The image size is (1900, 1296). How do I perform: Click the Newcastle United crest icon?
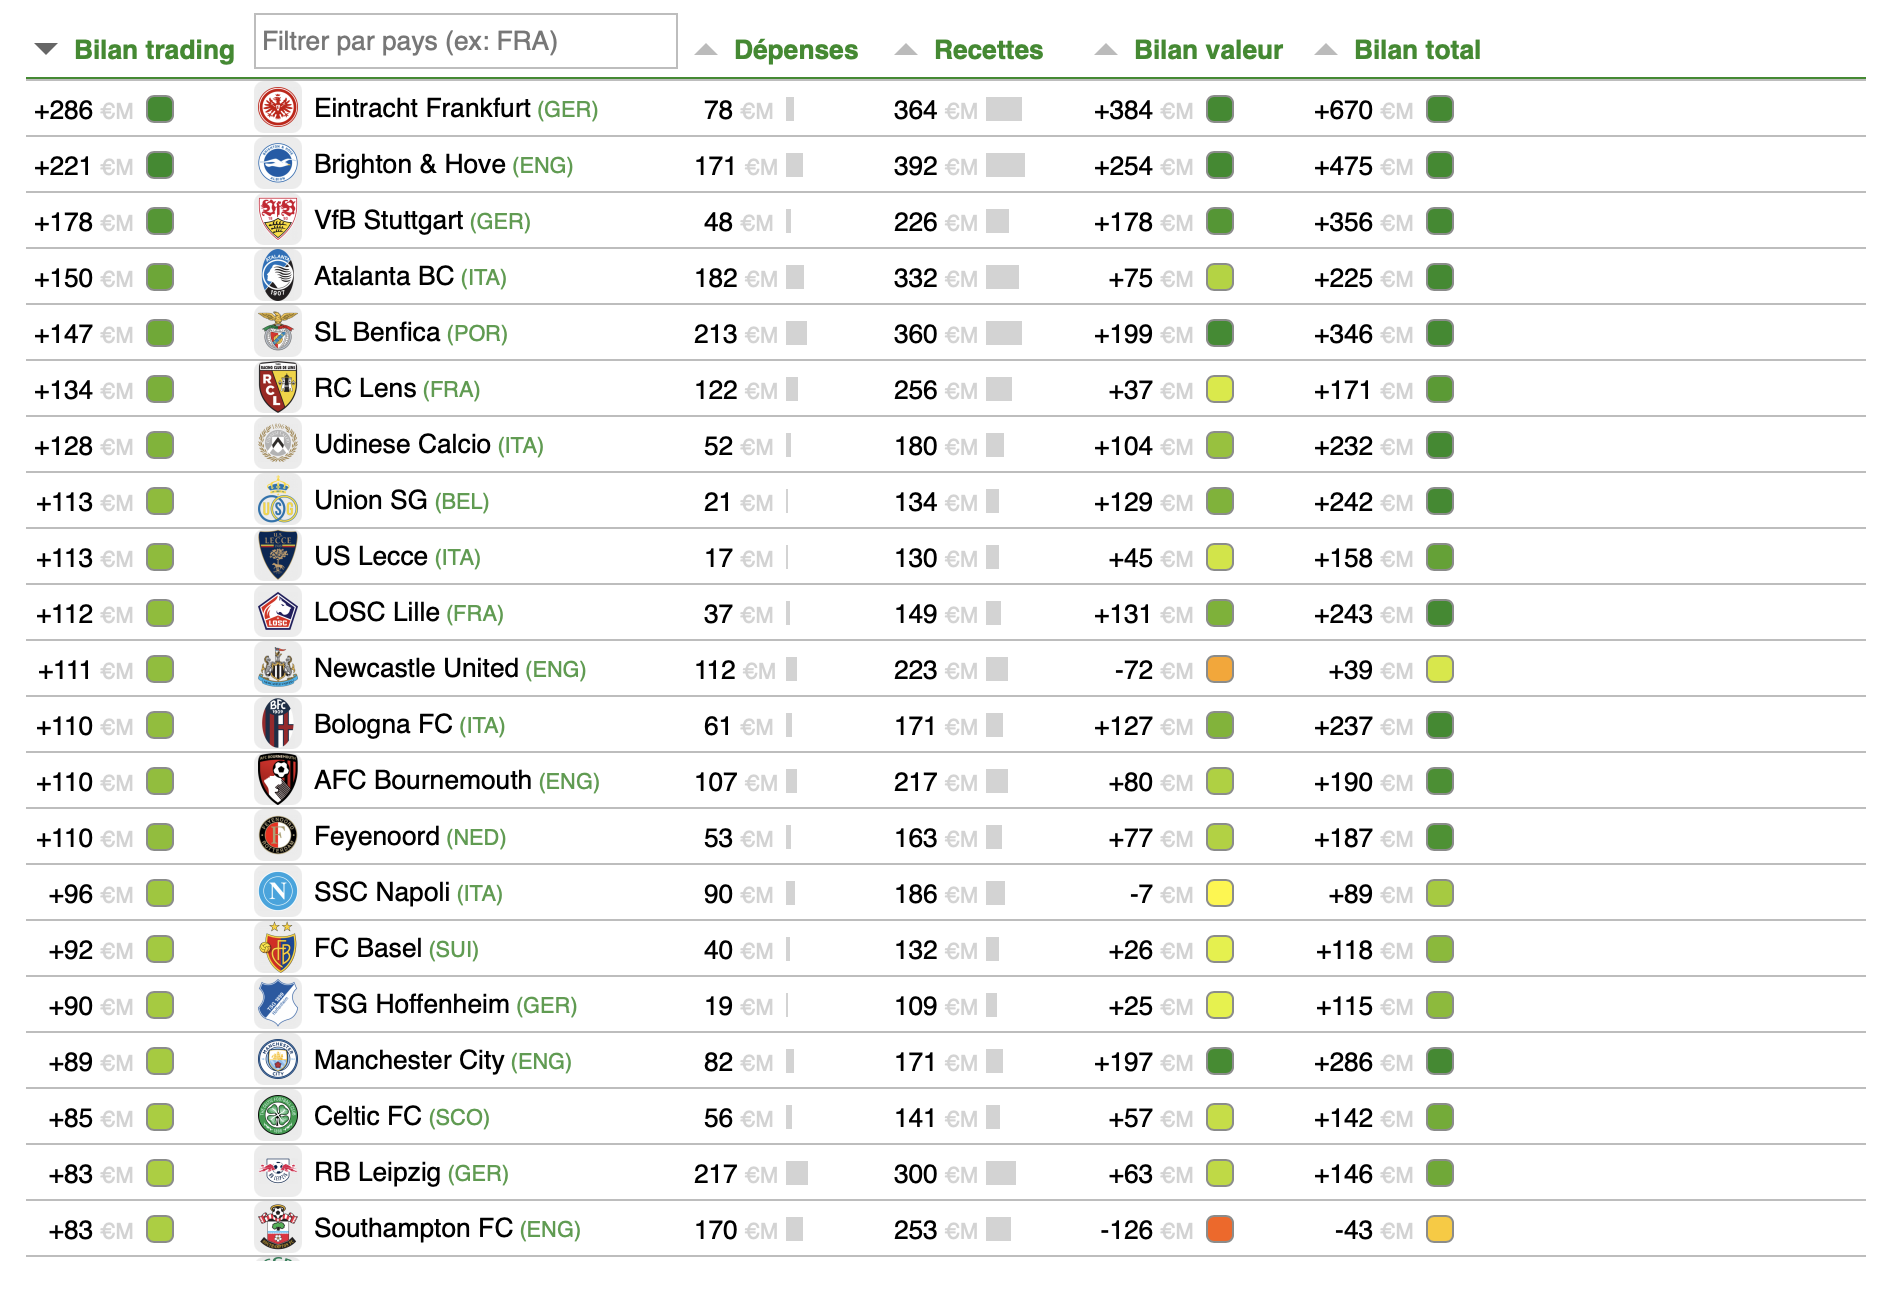pyautogui.click(x=278, y=669)
